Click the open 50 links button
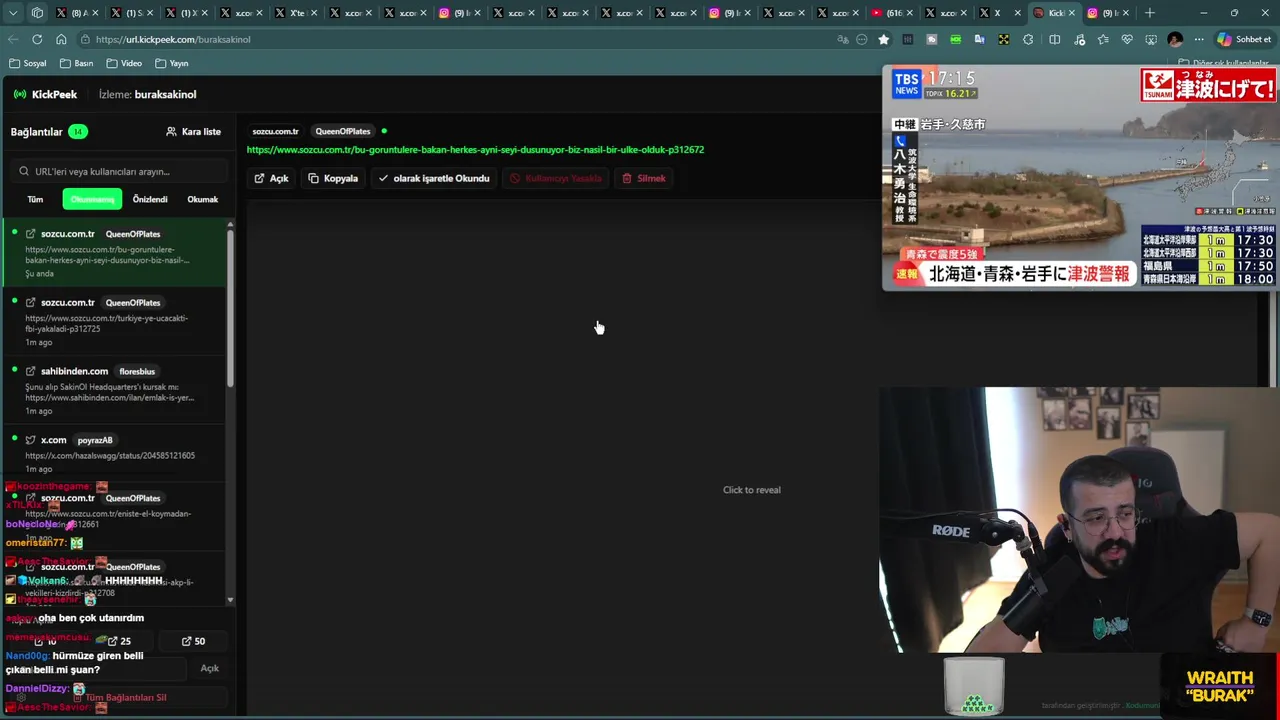This screenshot has width=1280, height=720. (193, 641)
